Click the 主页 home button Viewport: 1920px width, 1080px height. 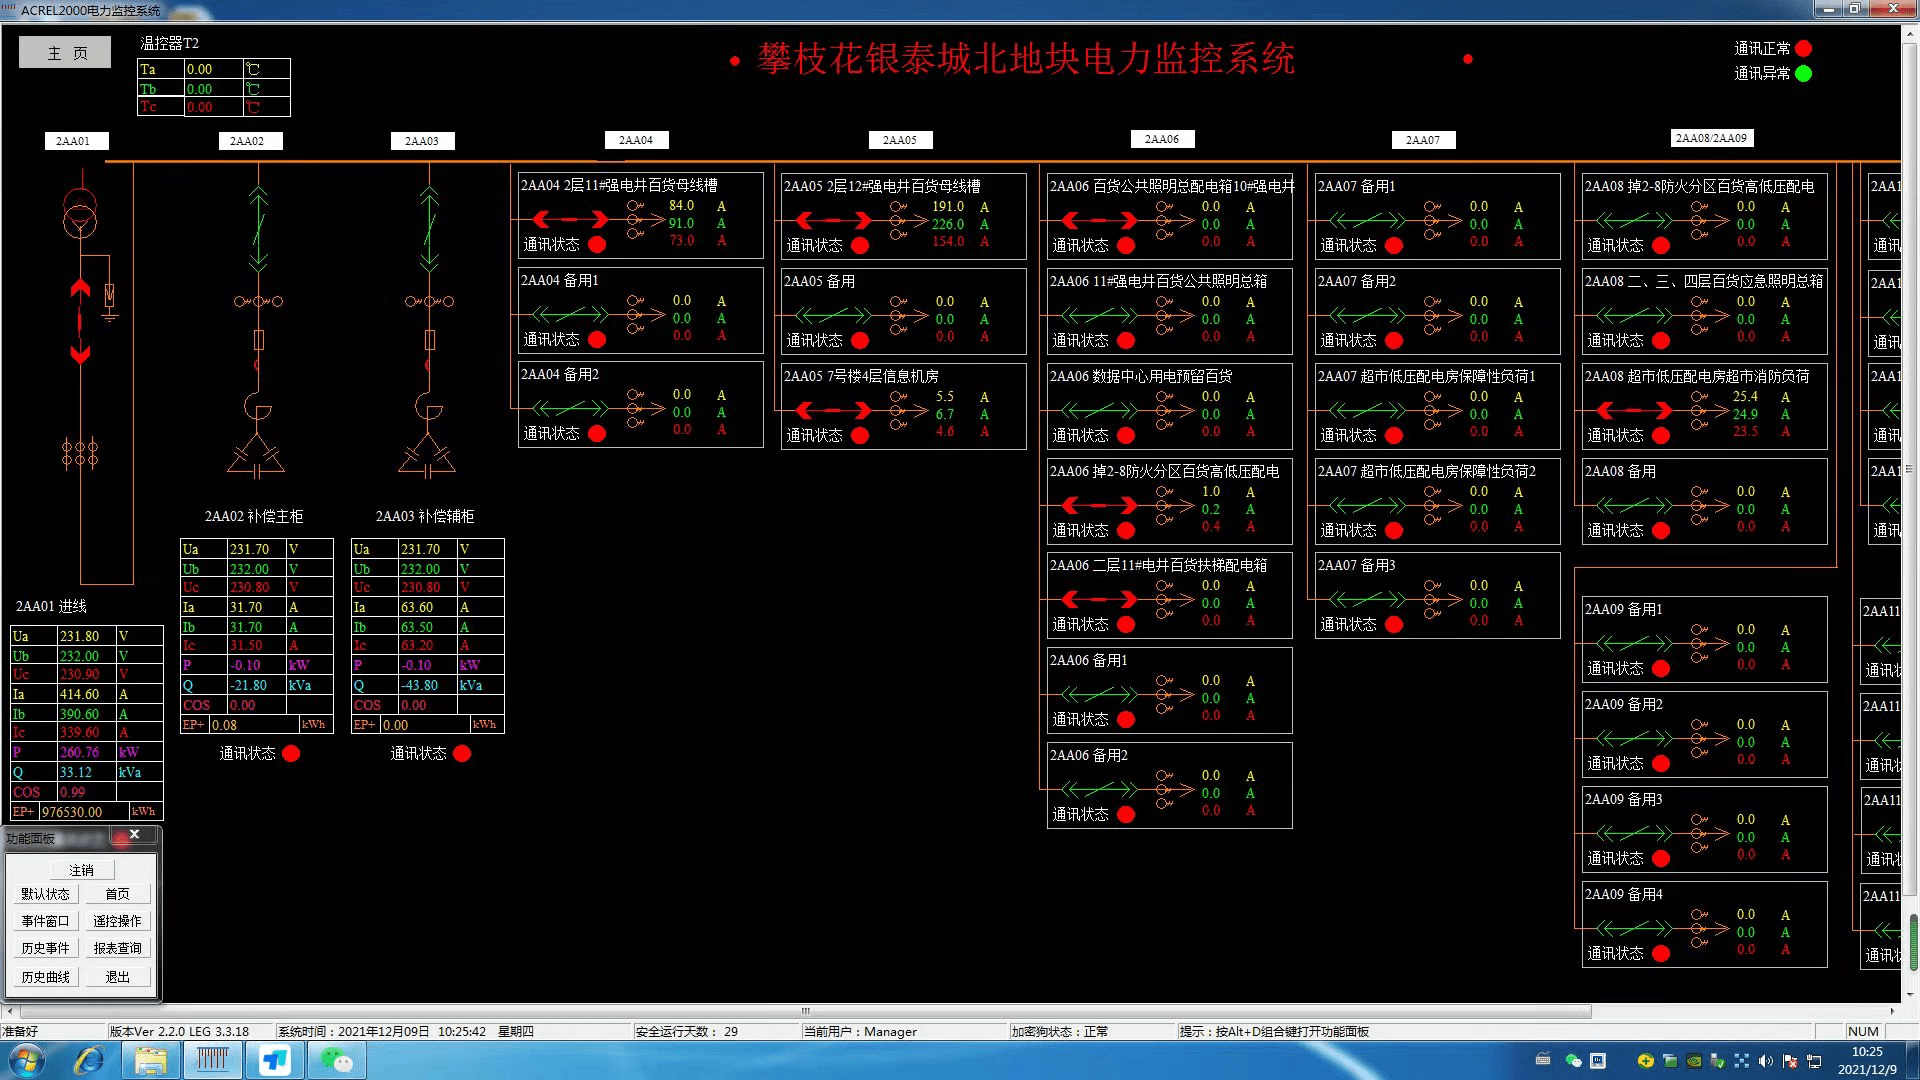(x=65, y=53)
